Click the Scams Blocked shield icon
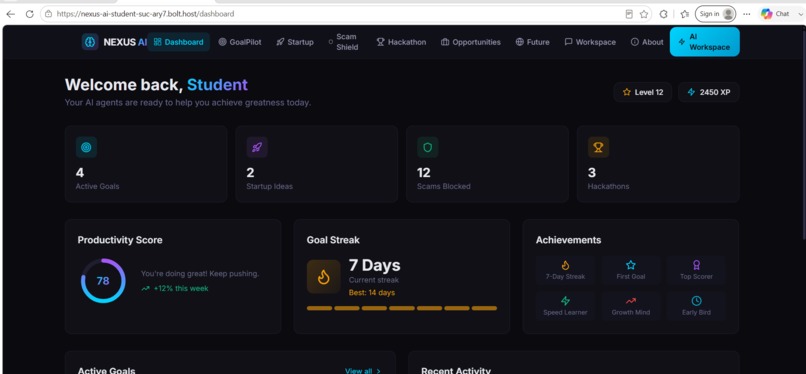The image size is (806, 374). (428, 147)
